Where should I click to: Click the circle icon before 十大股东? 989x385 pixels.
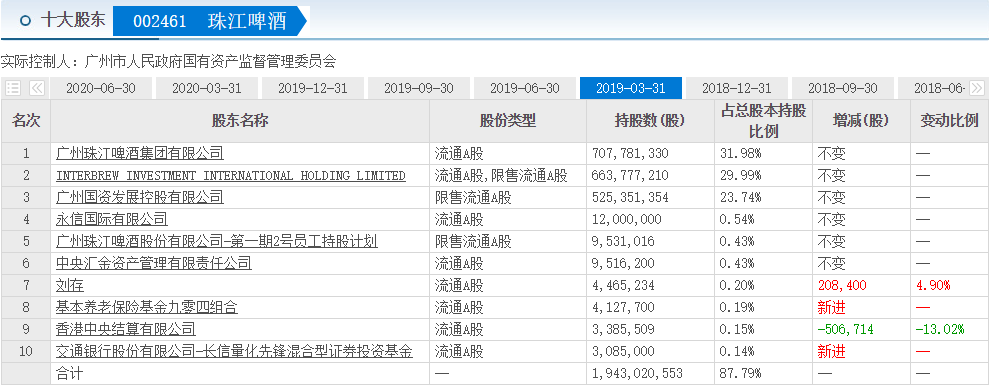(25, 20)
